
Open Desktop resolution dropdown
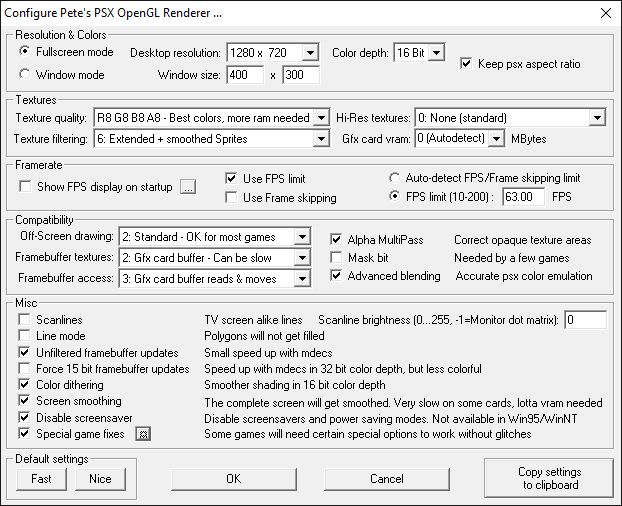click(310, 52)
